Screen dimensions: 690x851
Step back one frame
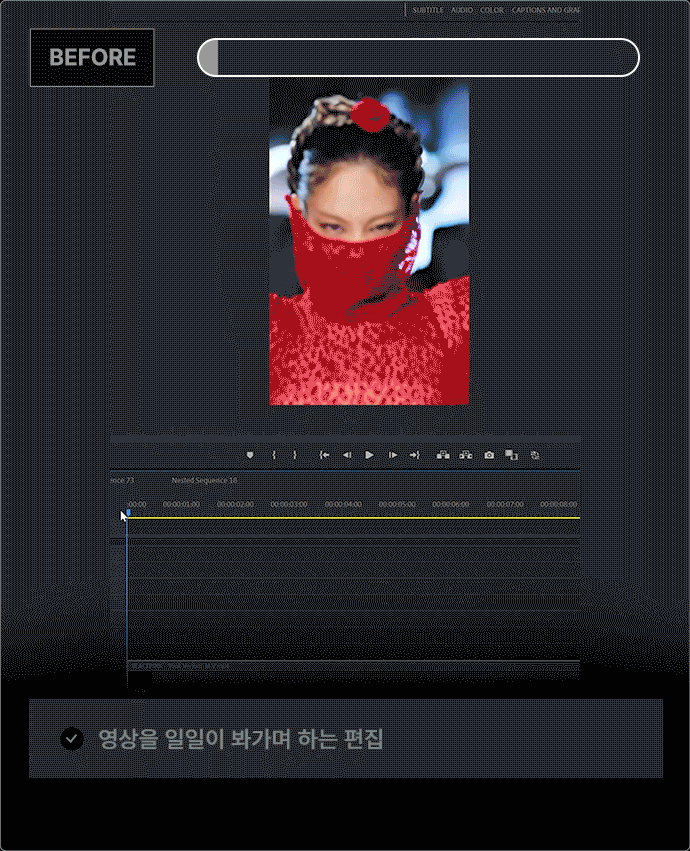point(347,455)
